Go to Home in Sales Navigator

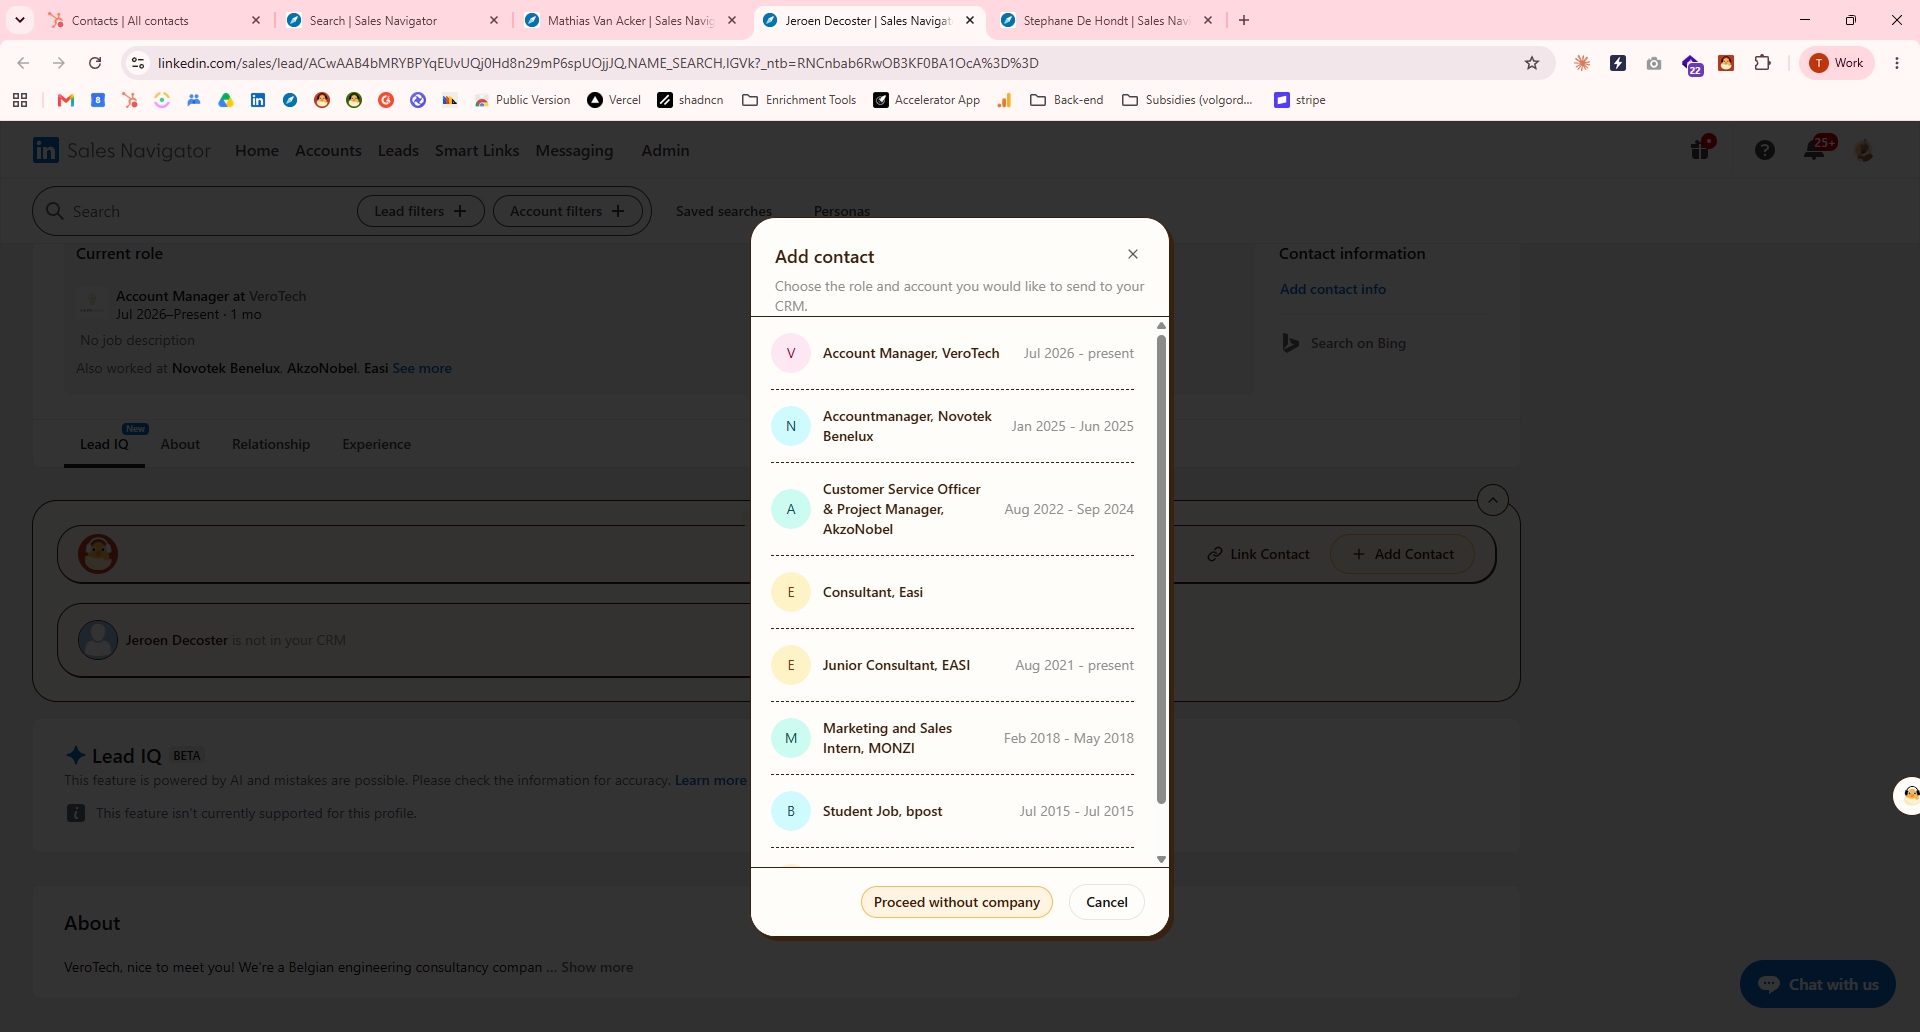pos(257,150)
